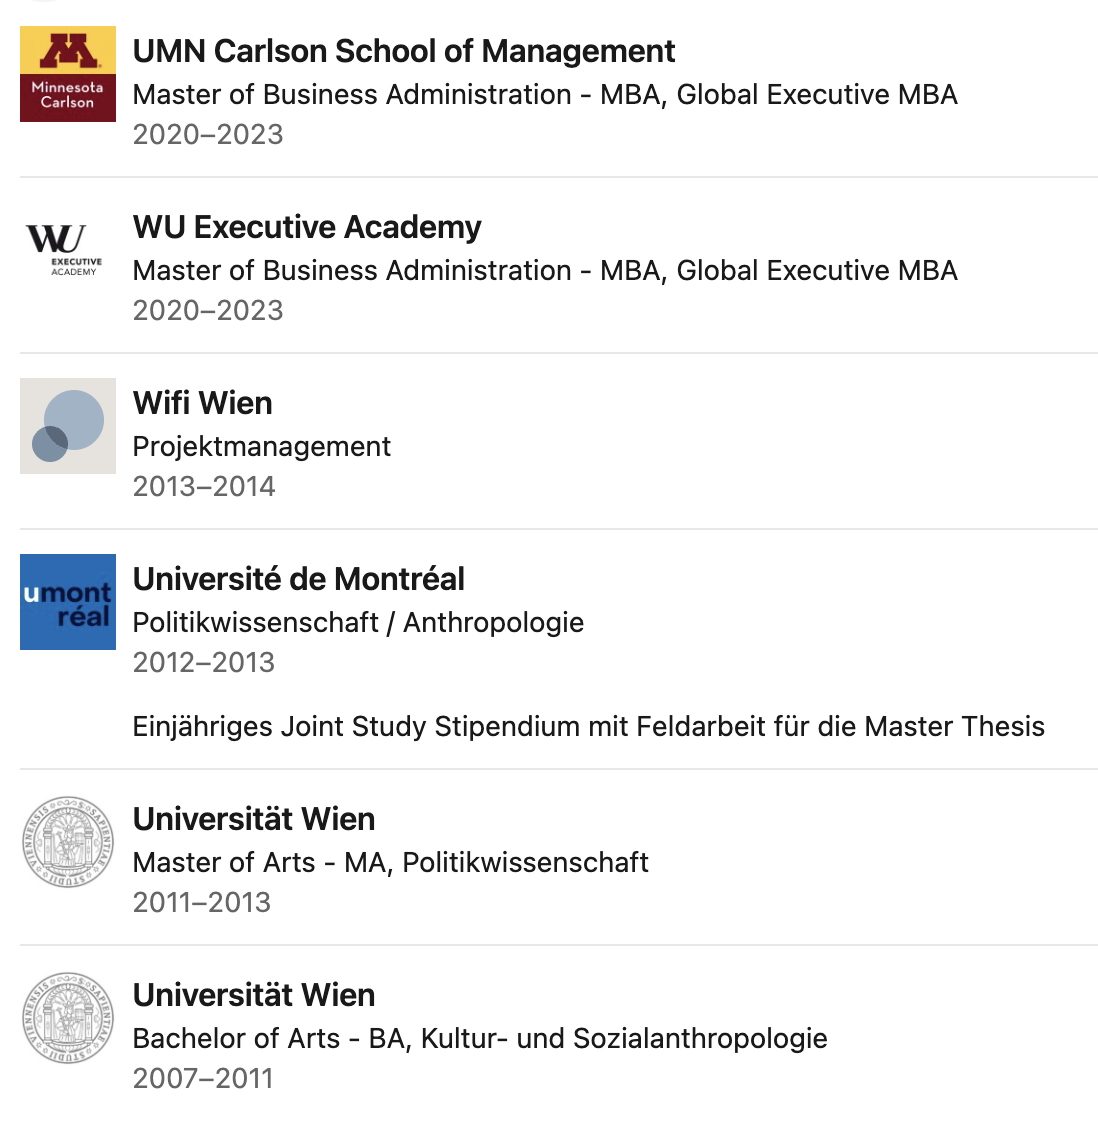Select the Bachelor of Arts - BA degree line
1098x1124 pixels.
click(x=480, y=1038)
